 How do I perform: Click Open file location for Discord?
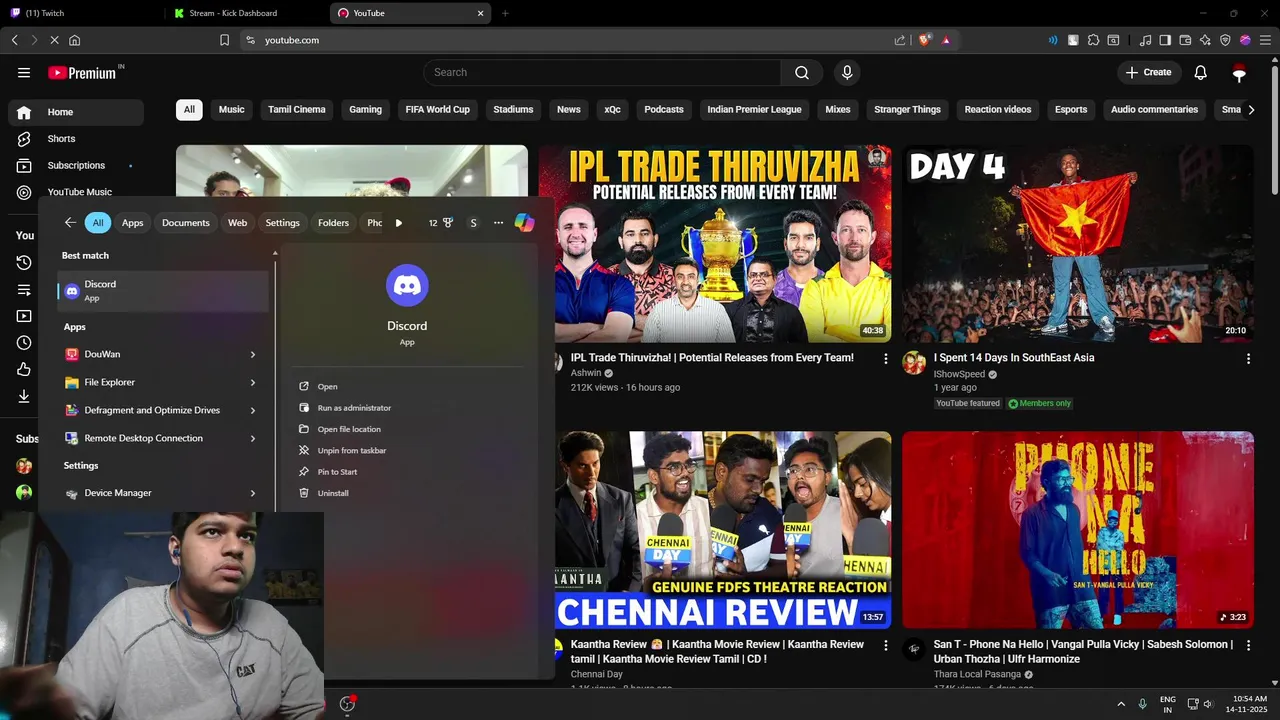[349, 429]
